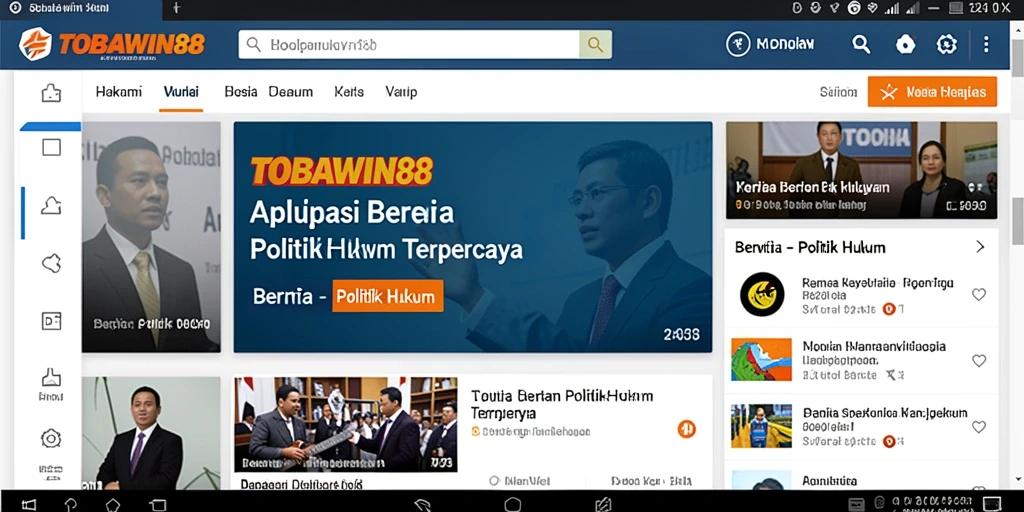Click the yellow moon avatar list icon

761,294
